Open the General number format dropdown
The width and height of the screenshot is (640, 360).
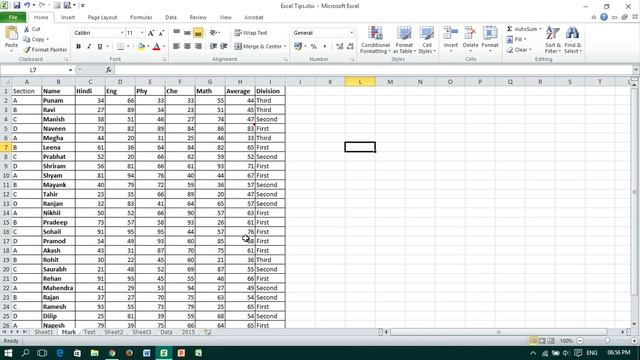pos(351,33)
